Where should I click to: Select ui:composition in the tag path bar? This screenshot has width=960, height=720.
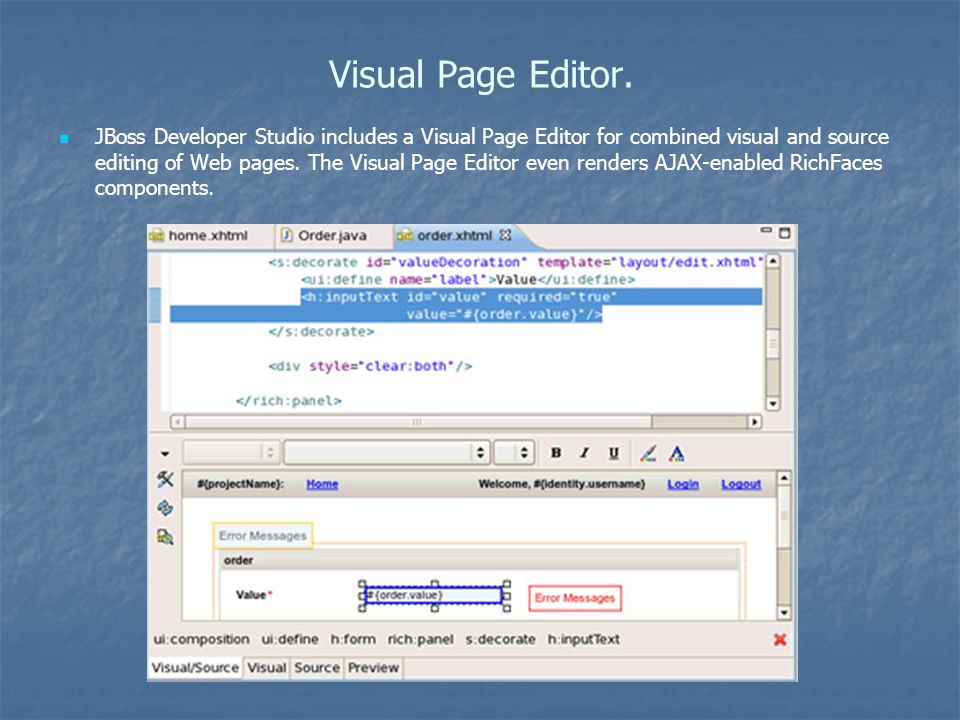click(x=201, y=639)
